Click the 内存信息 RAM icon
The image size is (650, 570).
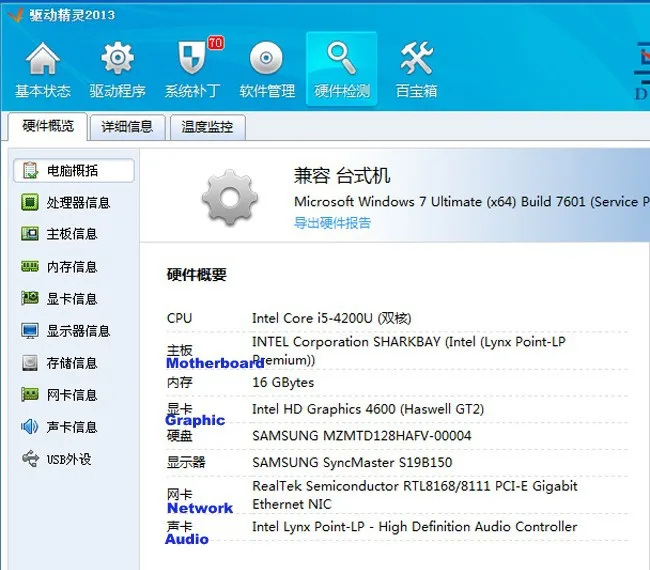[30, 266]
